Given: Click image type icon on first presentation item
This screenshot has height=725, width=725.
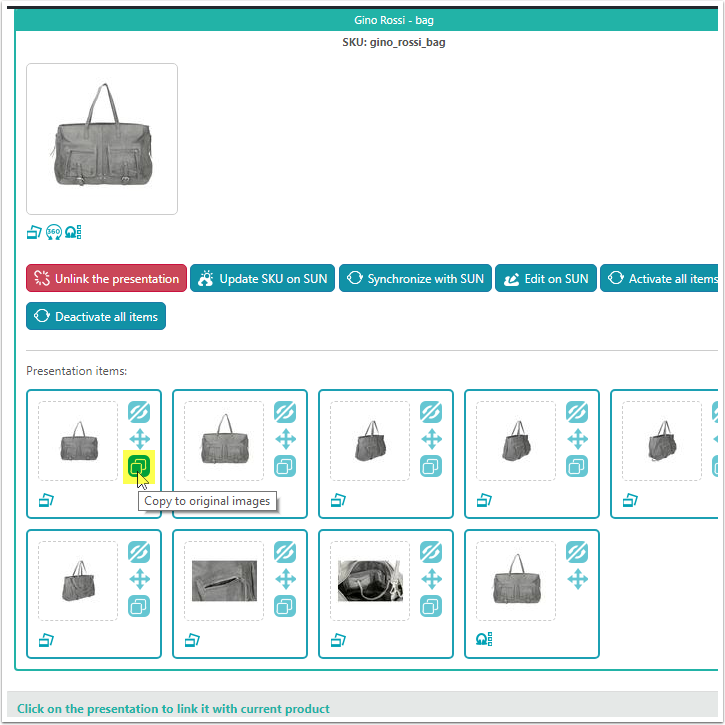Looking at the screenshot, I should click(x=46, y=500).
